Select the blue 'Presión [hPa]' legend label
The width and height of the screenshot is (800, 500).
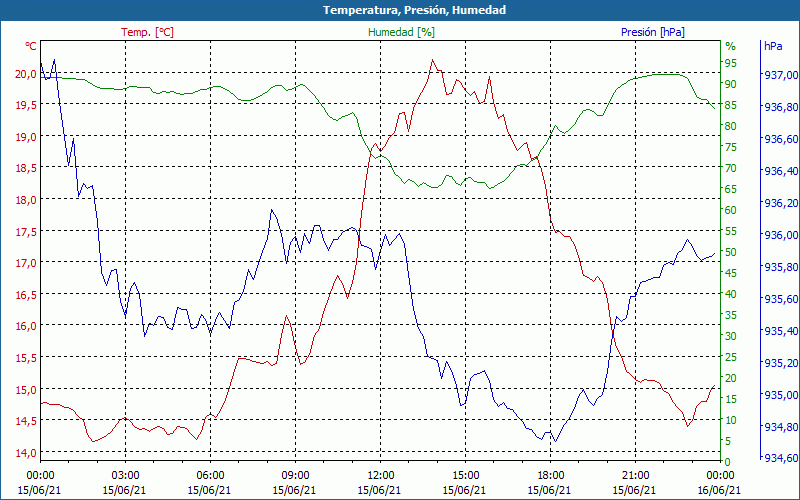[653, 32]
